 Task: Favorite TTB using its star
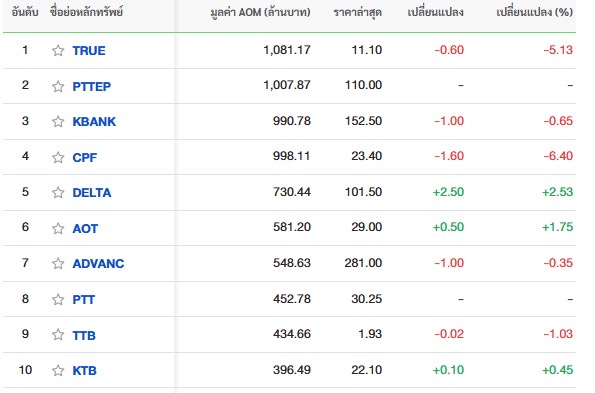(x=58, y=335)
